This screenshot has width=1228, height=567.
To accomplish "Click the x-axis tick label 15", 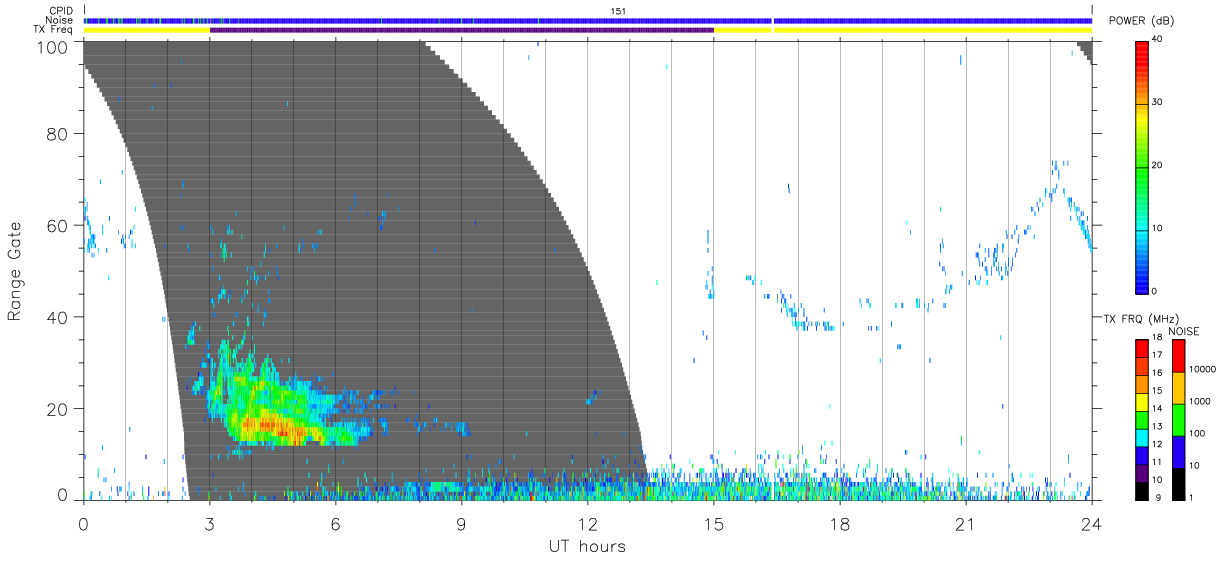I will click(x=713, y=523).
